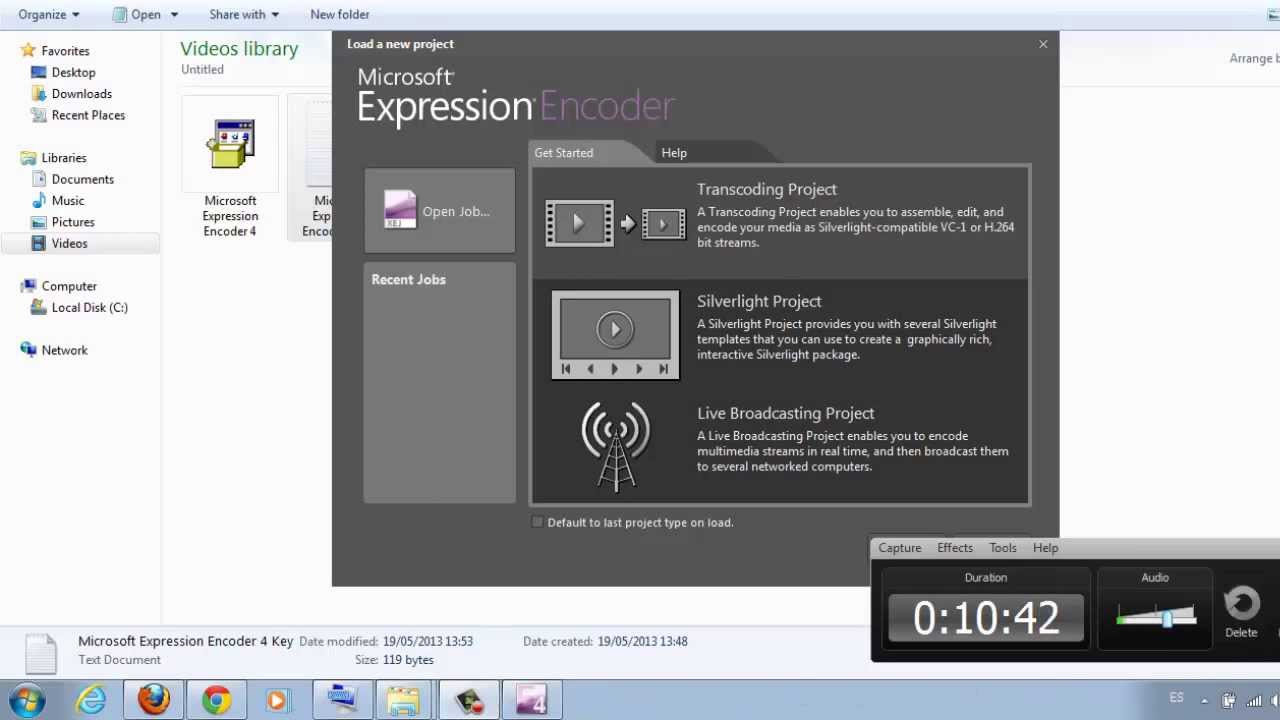This screenshot has height=720, width=1280.
Task: Switch to the Get Started tab
Action: 564,153
